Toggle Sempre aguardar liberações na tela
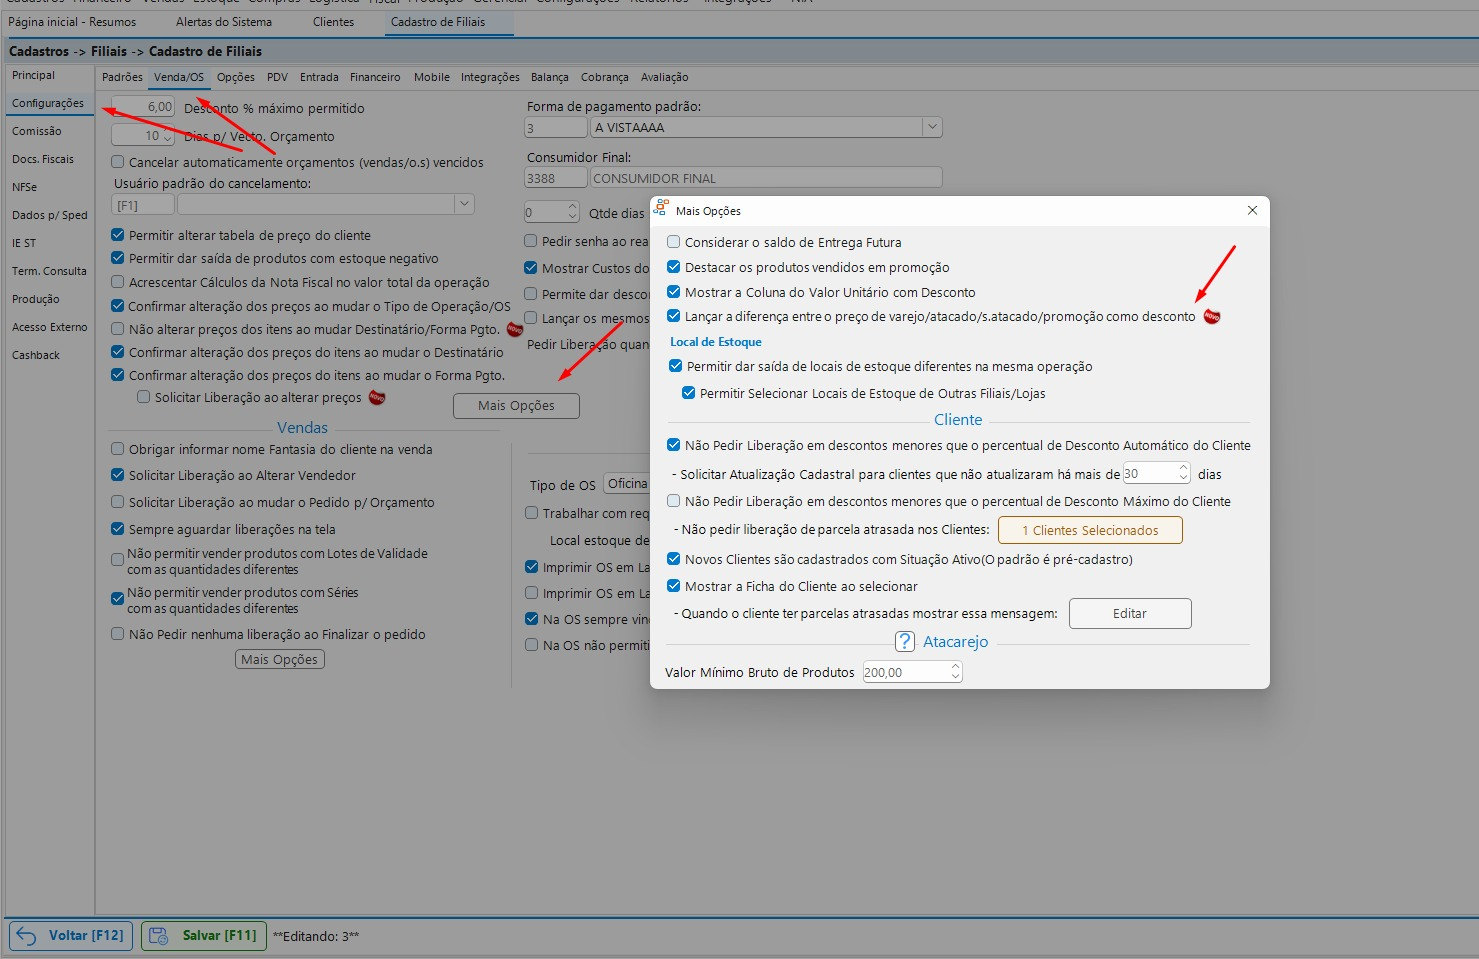The height and width of the screenshot is (959, 1479). 118,529
